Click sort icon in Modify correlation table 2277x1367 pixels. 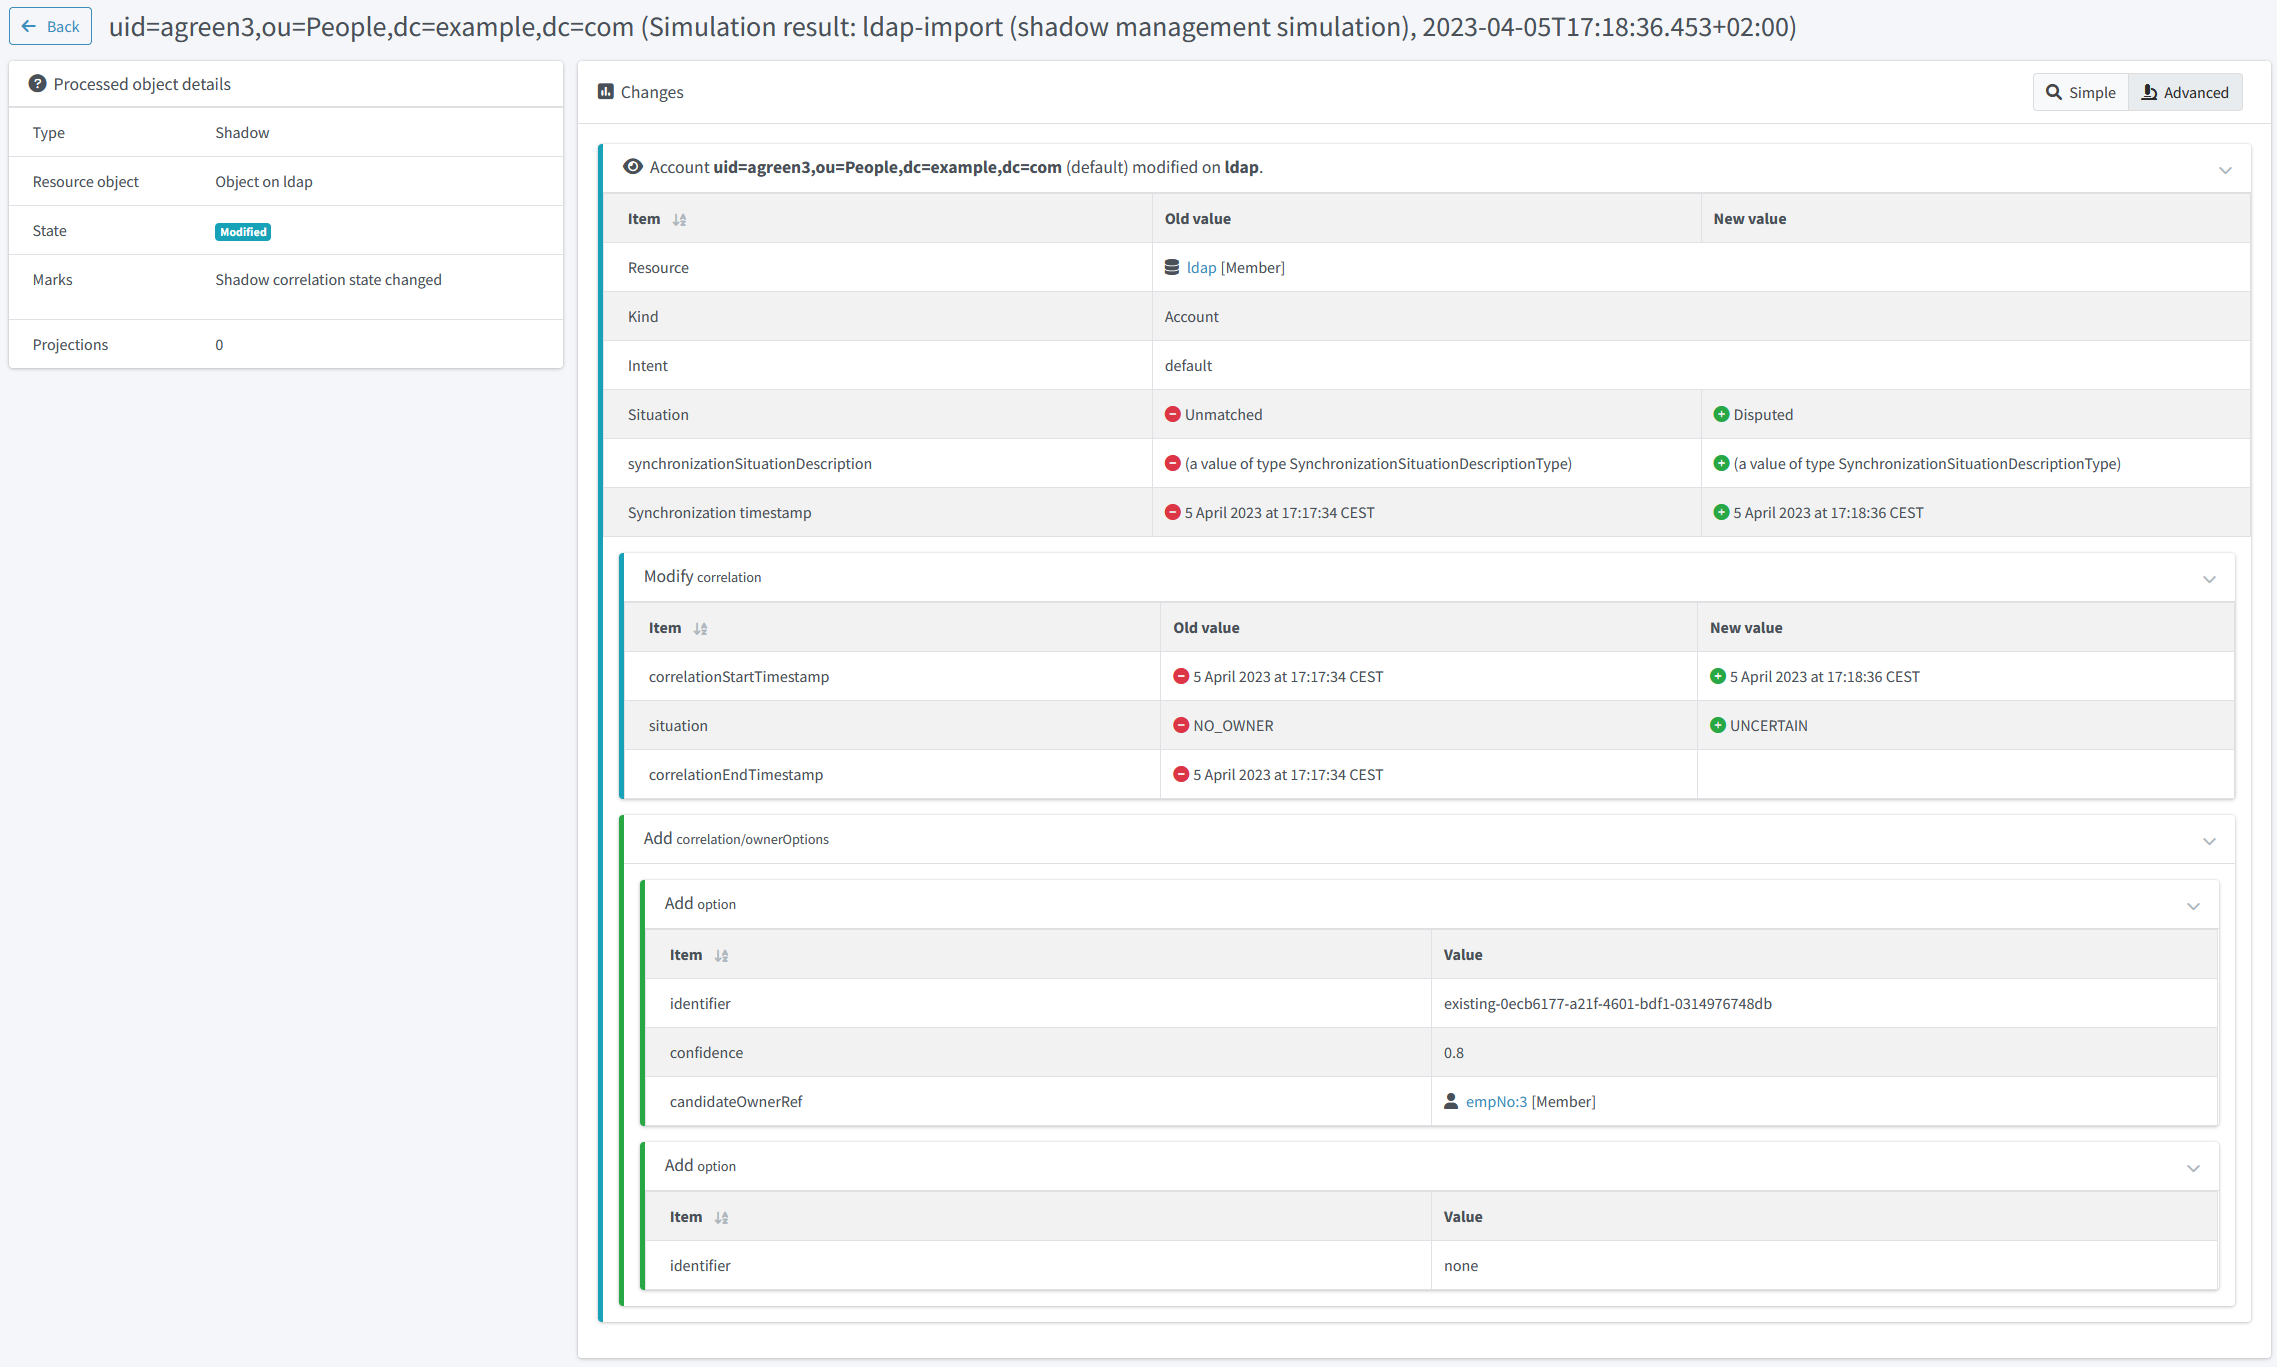coord(700,629)
